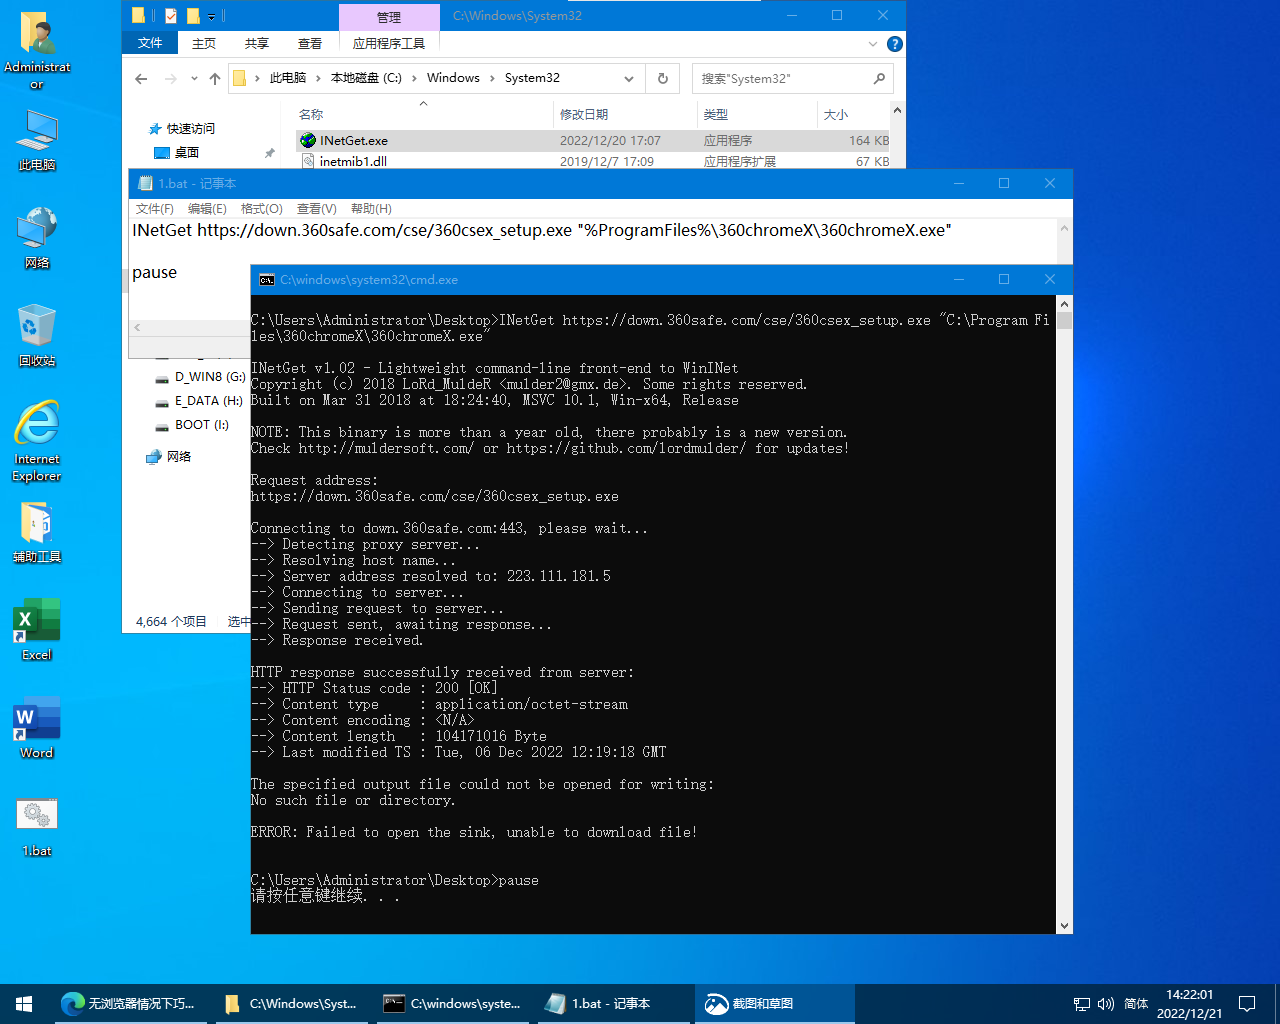The height and width of the screenshot is (1024, 1280).
Task: Click cmd window scrollbar up arrow
Action: (x=1064, y=303)
